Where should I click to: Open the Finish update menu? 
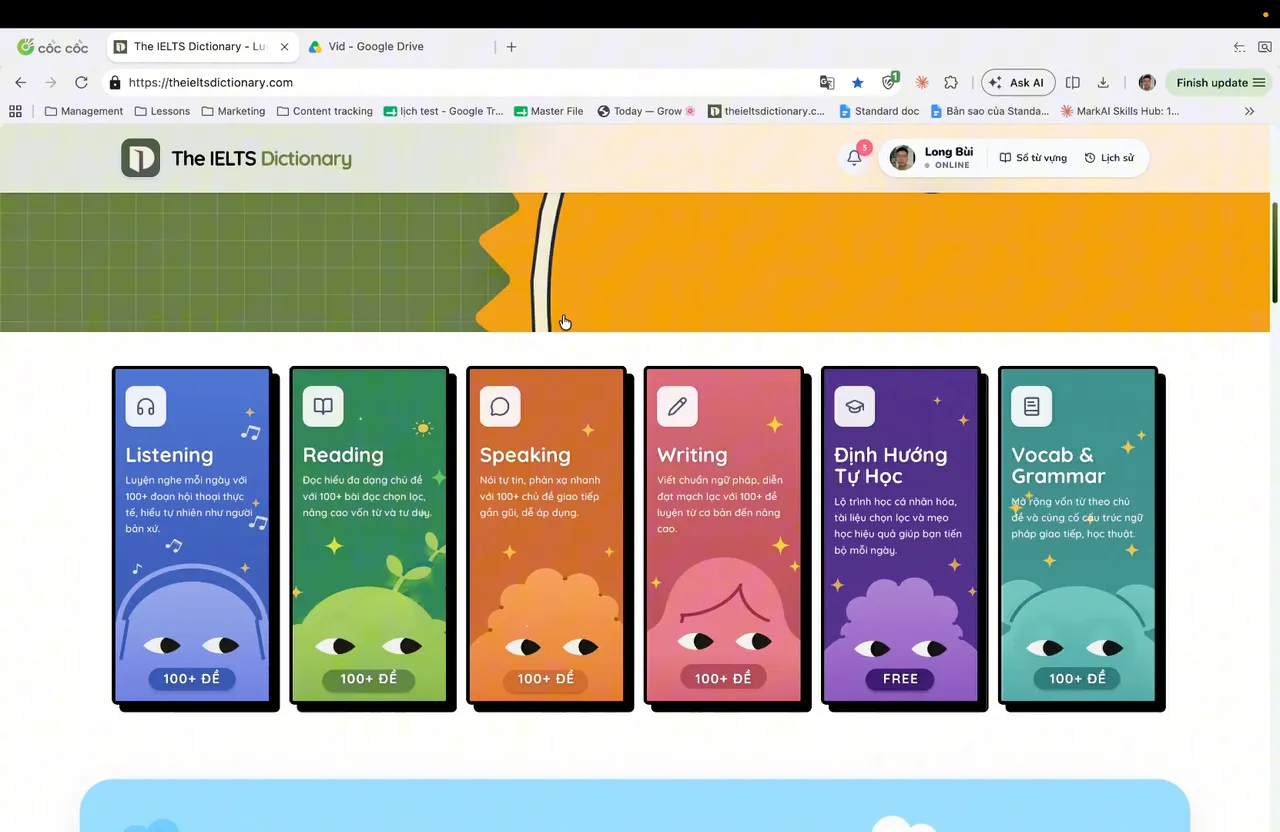pos(1221,83)
